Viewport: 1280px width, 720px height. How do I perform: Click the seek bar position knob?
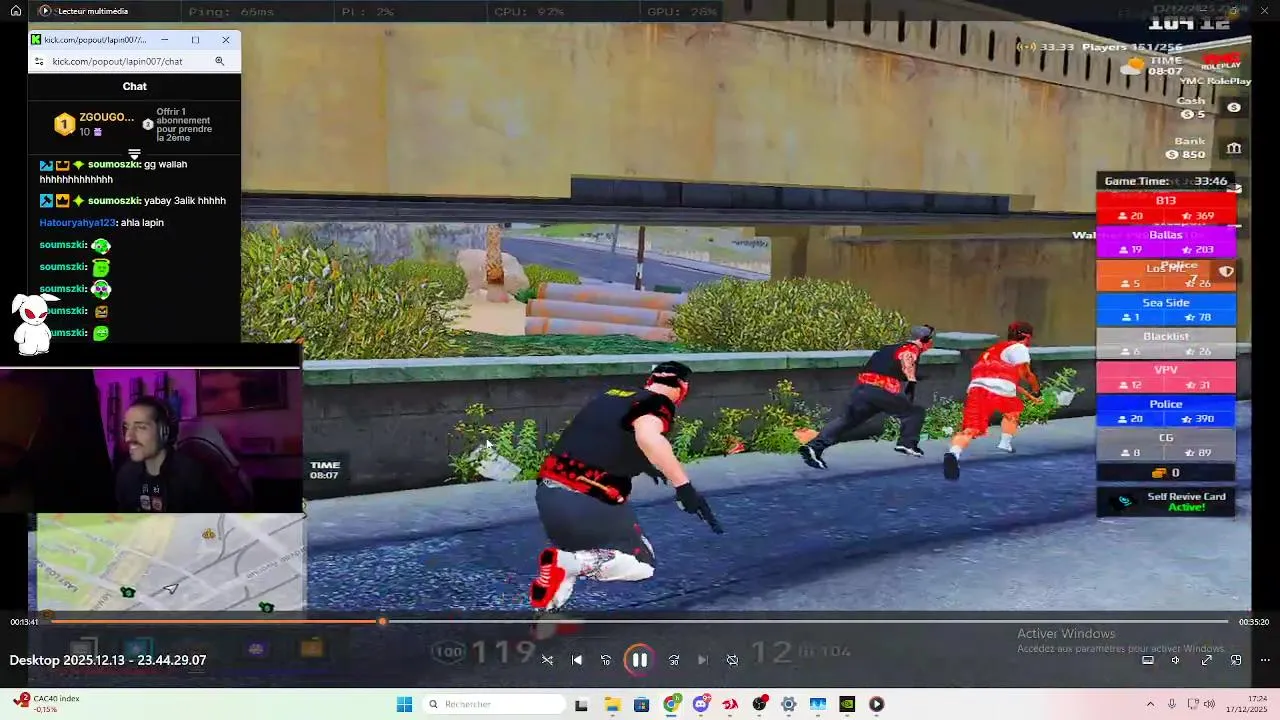[382, 622]
